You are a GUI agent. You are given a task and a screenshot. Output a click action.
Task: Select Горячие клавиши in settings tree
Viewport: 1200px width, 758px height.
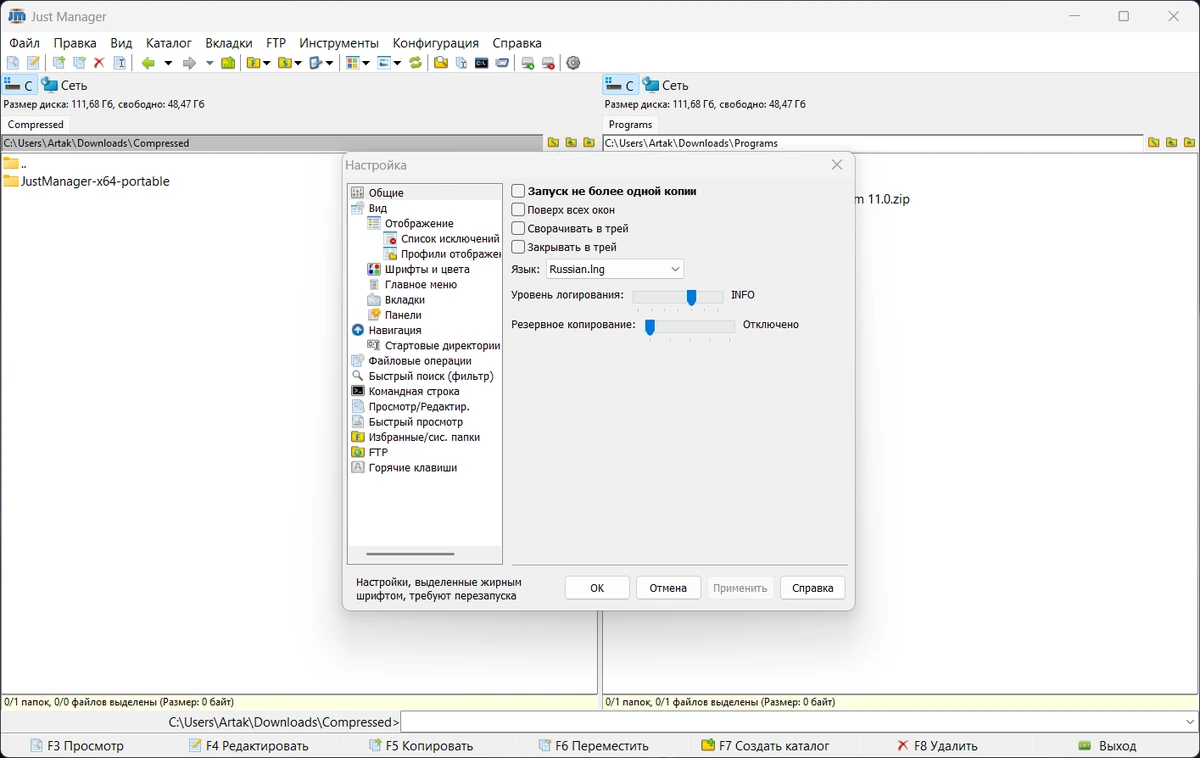tap(412, 468)
